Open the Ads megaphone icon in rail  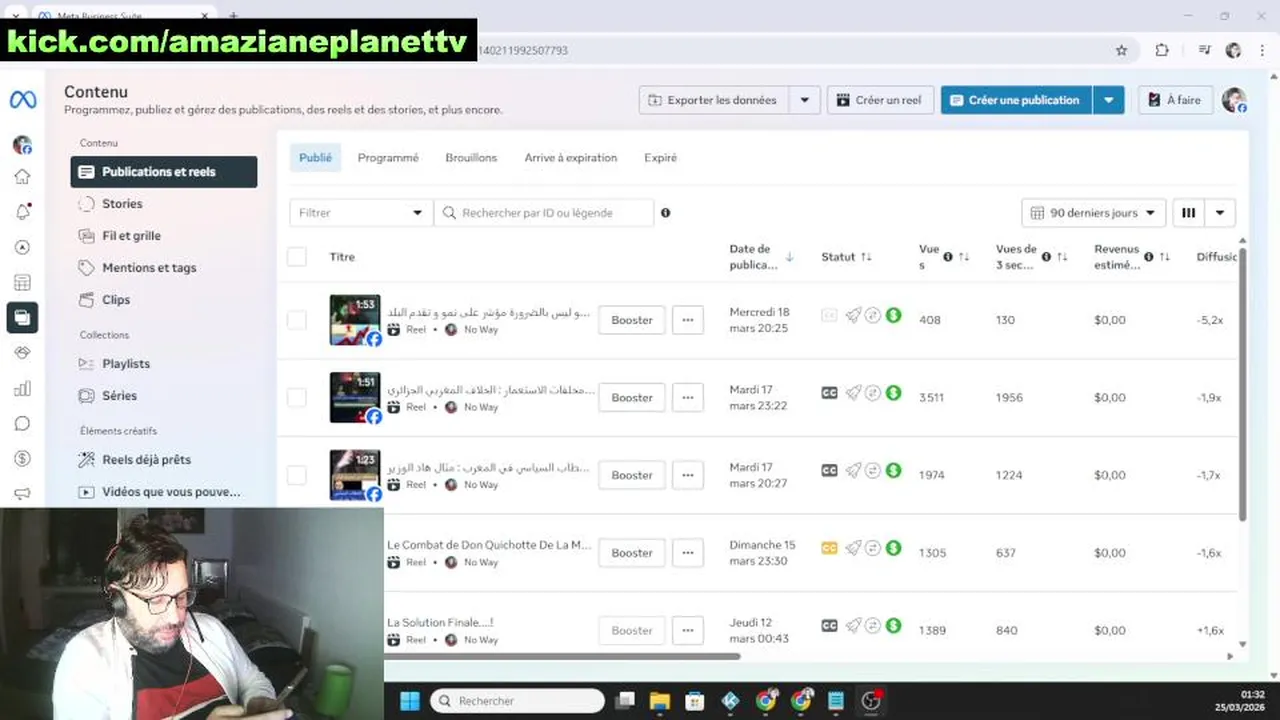pyautogui.click(x=22, y=493)
